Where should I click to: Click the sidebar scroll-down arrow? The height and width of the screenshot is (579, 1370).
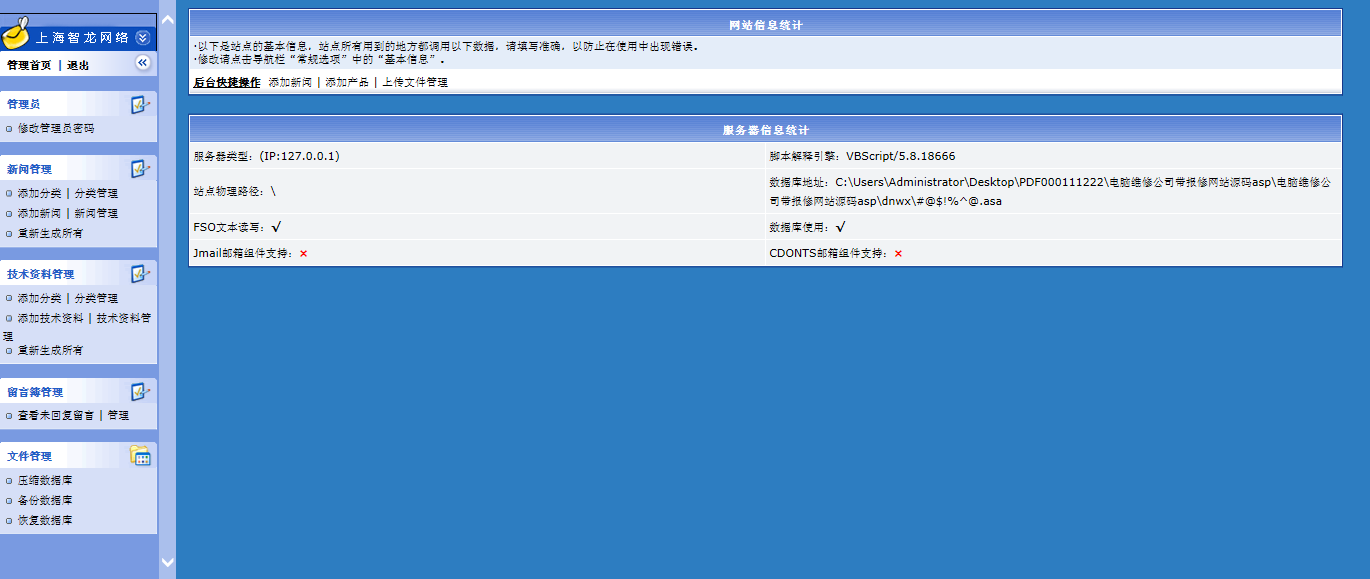tap(167, 562)
